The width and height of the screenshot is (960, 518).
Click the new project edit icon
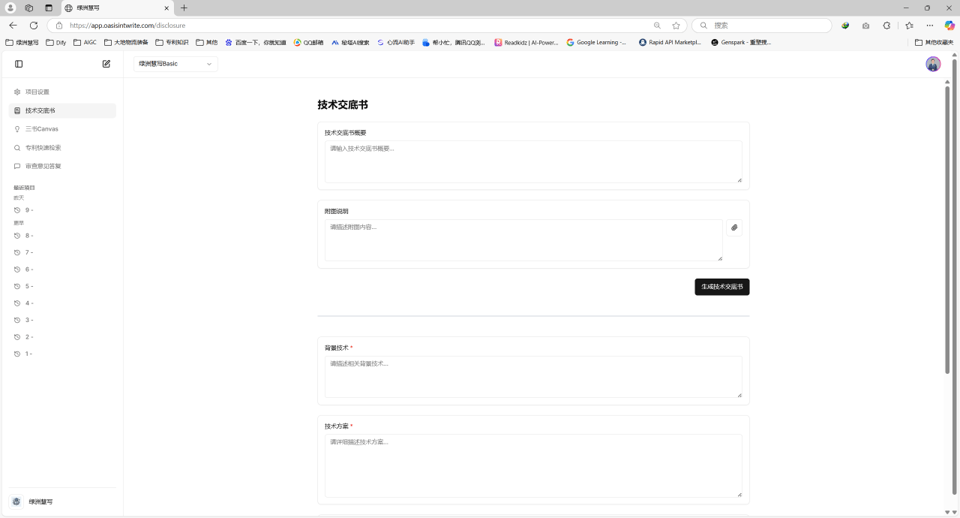pos(106,64)
